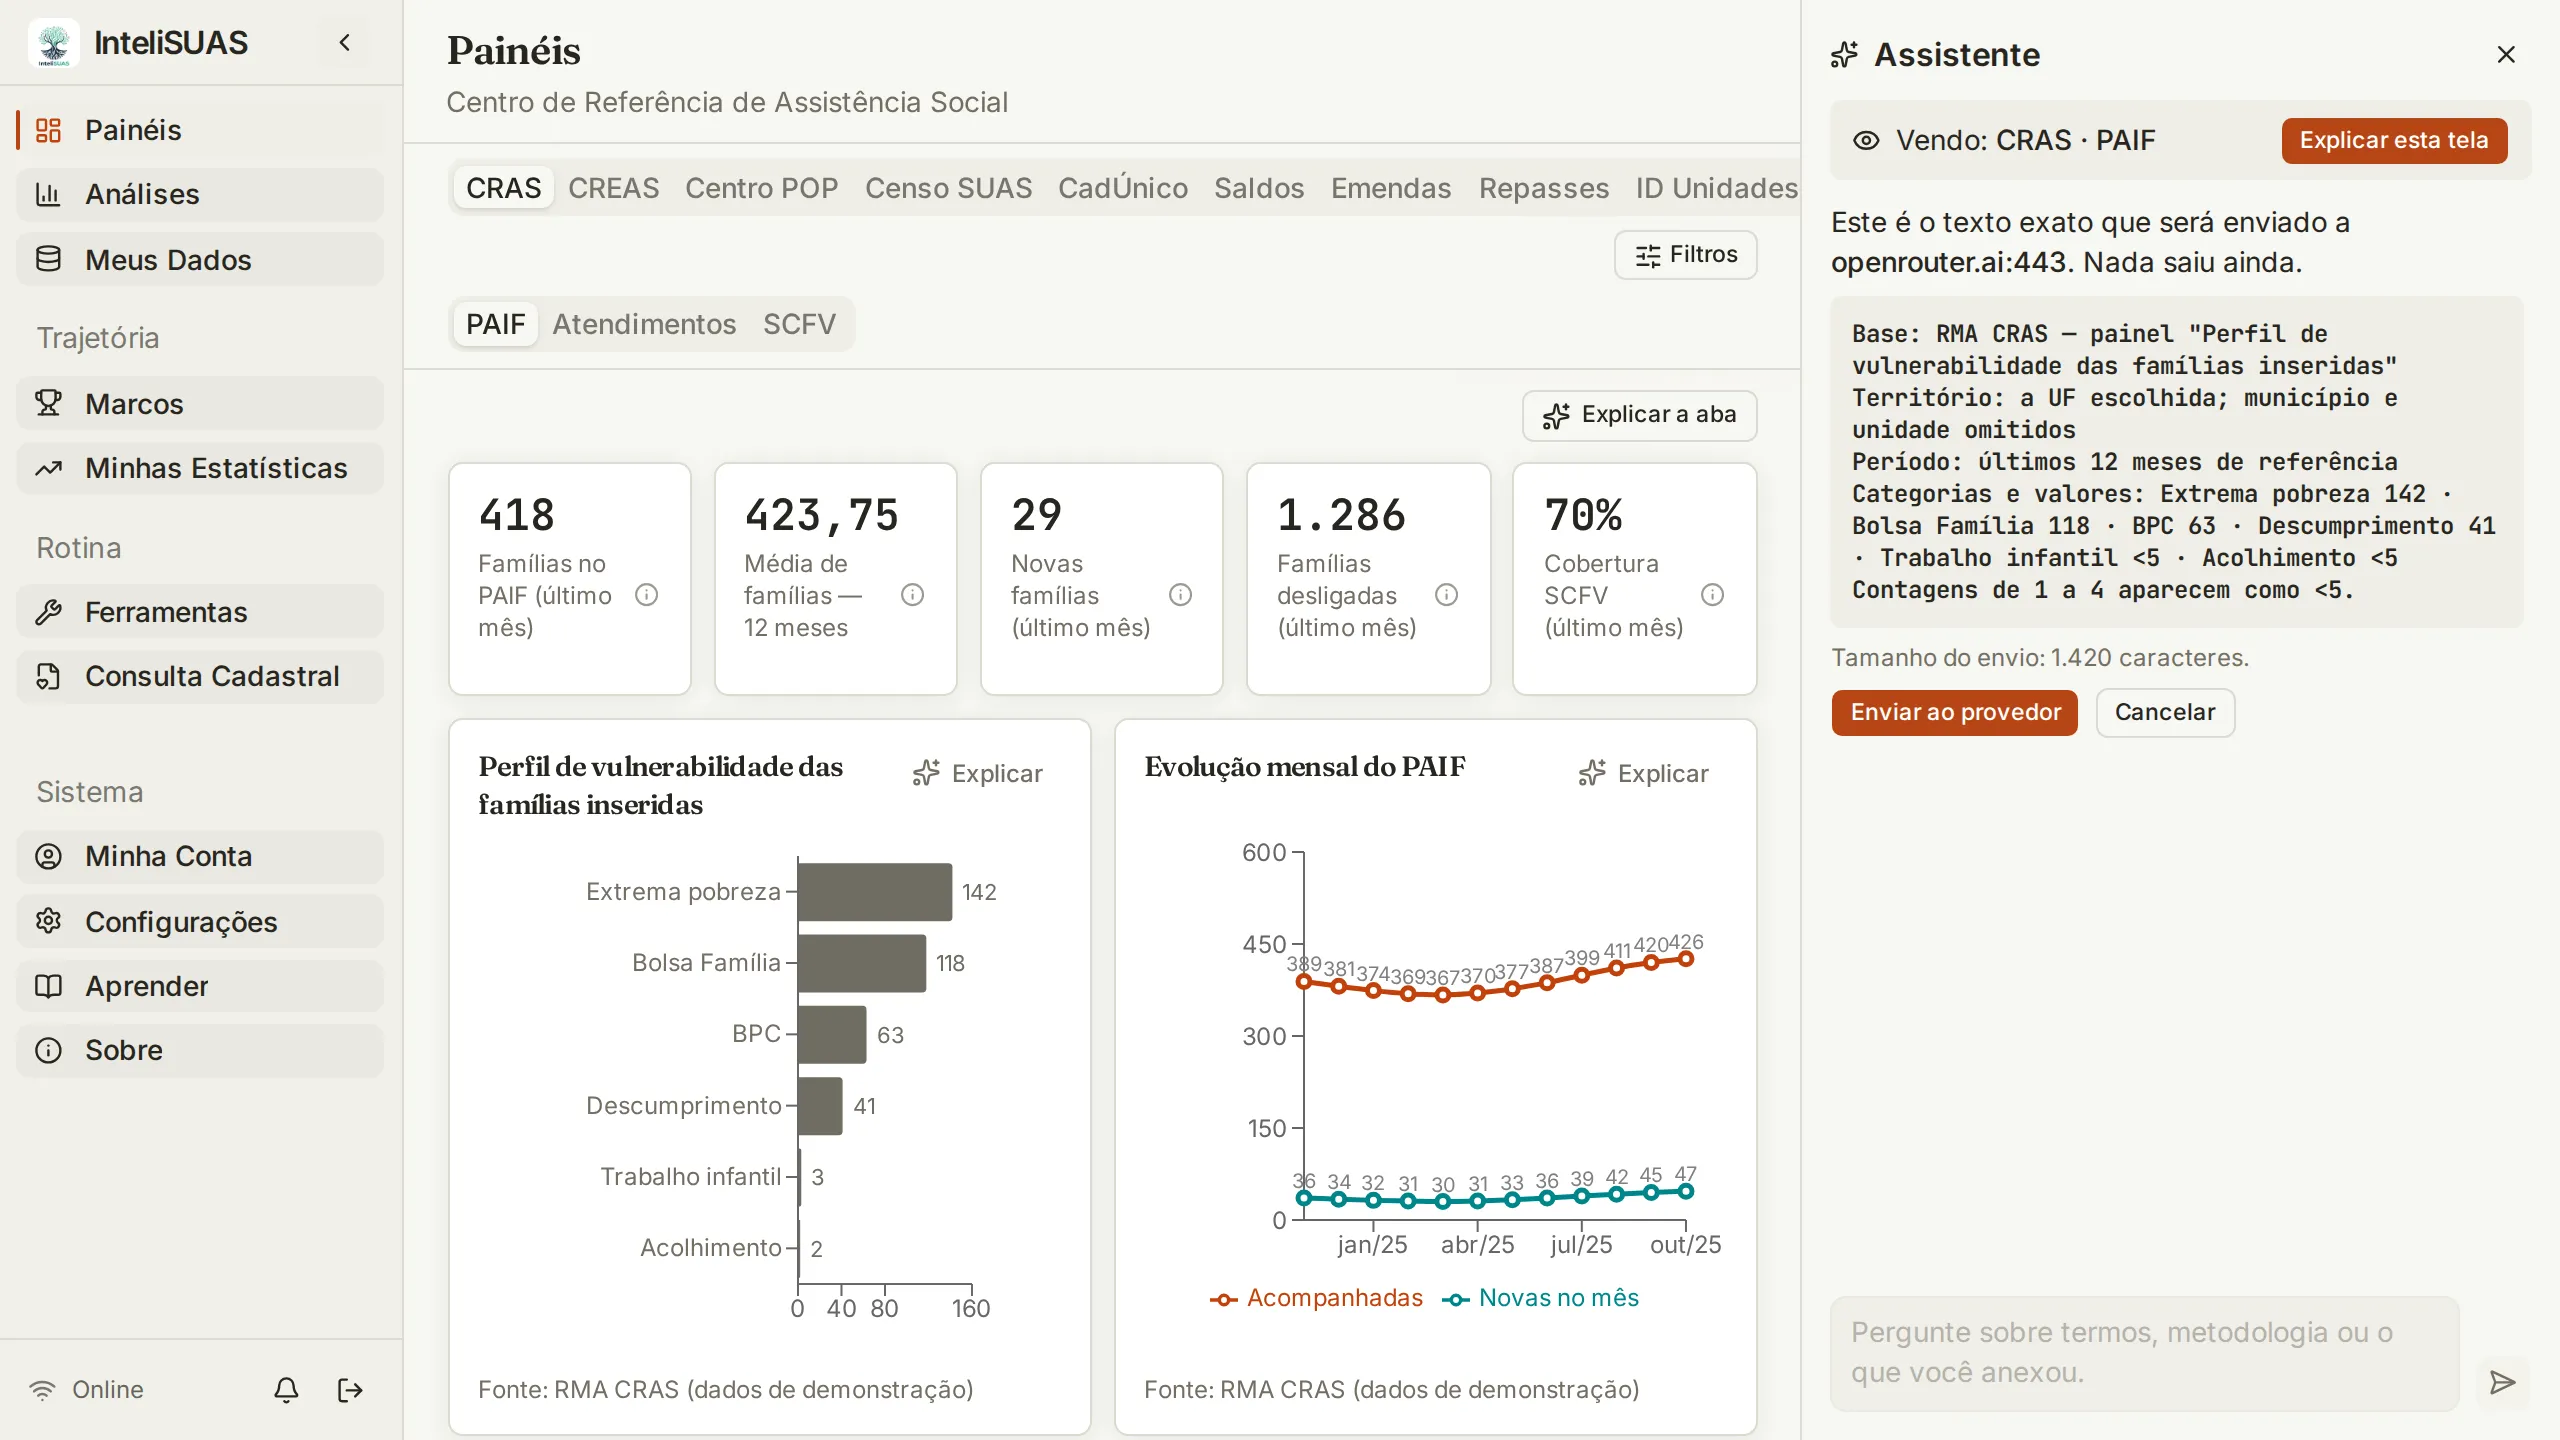Switch to Atendimentos sub-tab

[x=644, y=324]
